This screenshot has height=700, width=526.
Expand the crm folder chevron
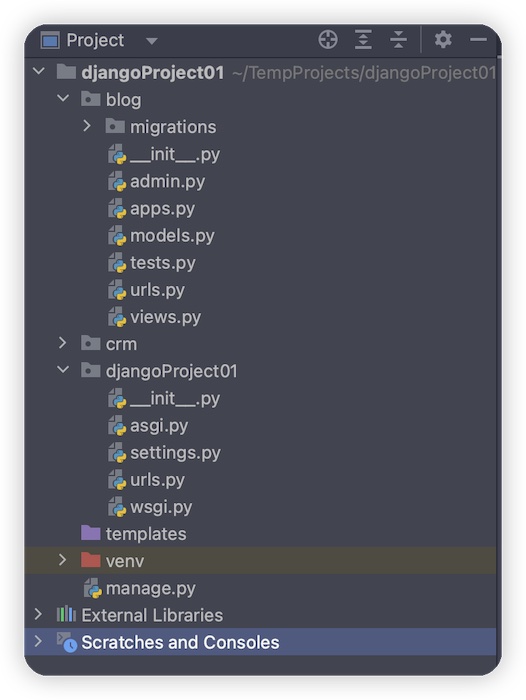coord(63,343)
